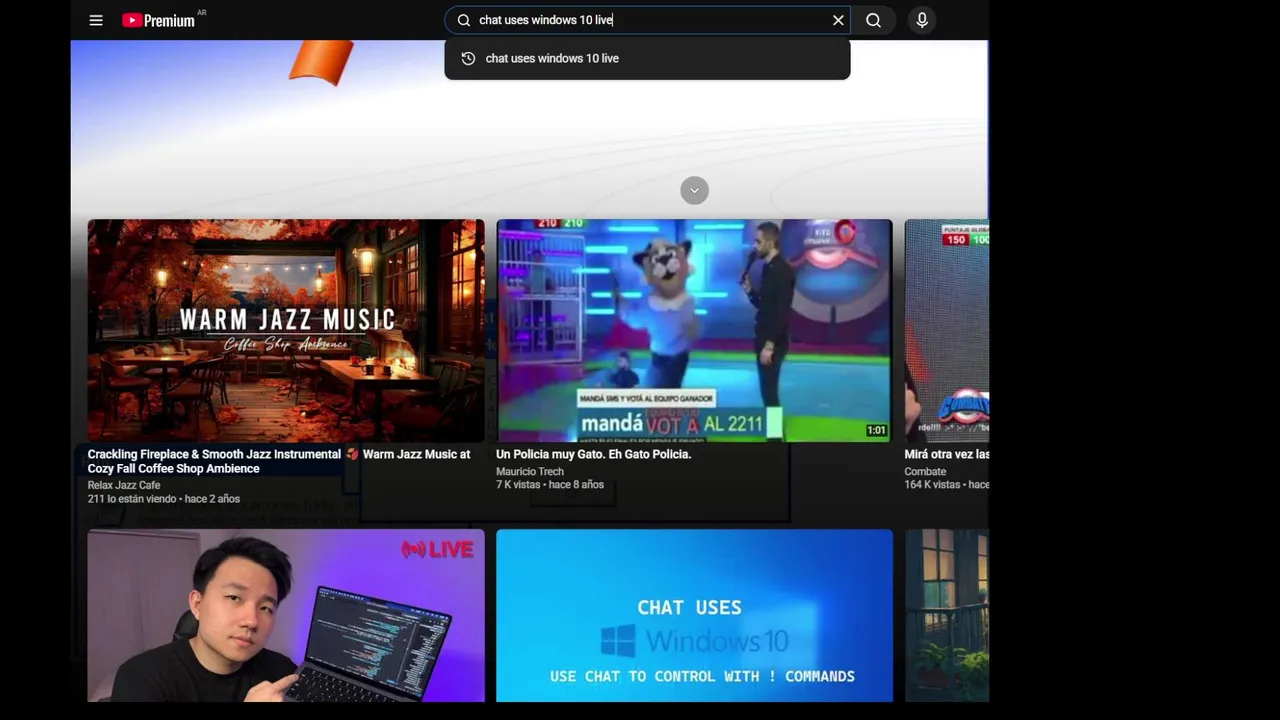Viewport: 1280px width, 720px height.
Task: Click "7 K vistas · hace 8 años" text
Action: [x=550, y=485]
